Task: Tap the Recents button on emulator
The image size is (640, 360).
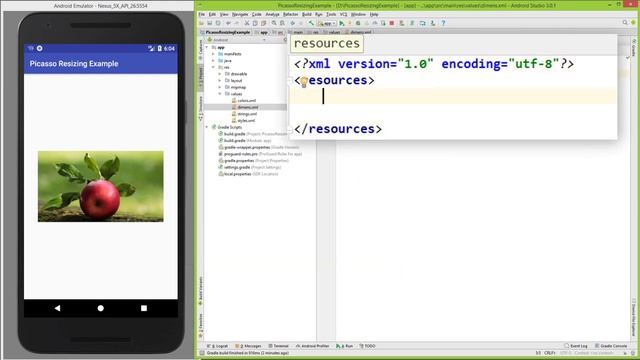Action: pyautogui.click(x=144, y=308)
